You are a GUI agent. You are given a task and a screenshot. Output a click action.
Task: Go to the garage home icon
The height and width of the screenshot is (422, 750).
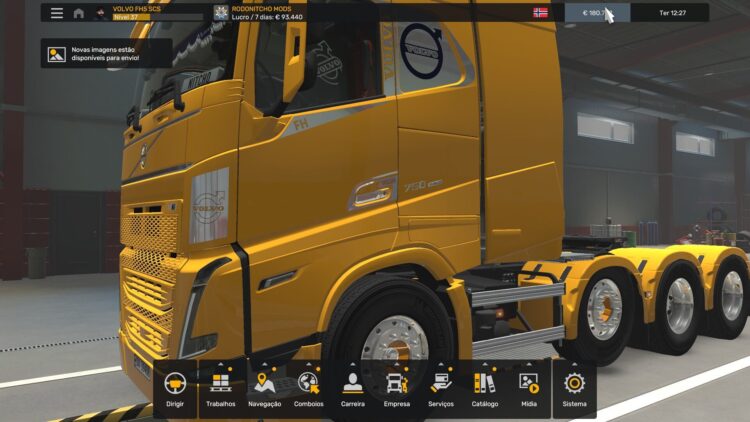tap(79, 13)
